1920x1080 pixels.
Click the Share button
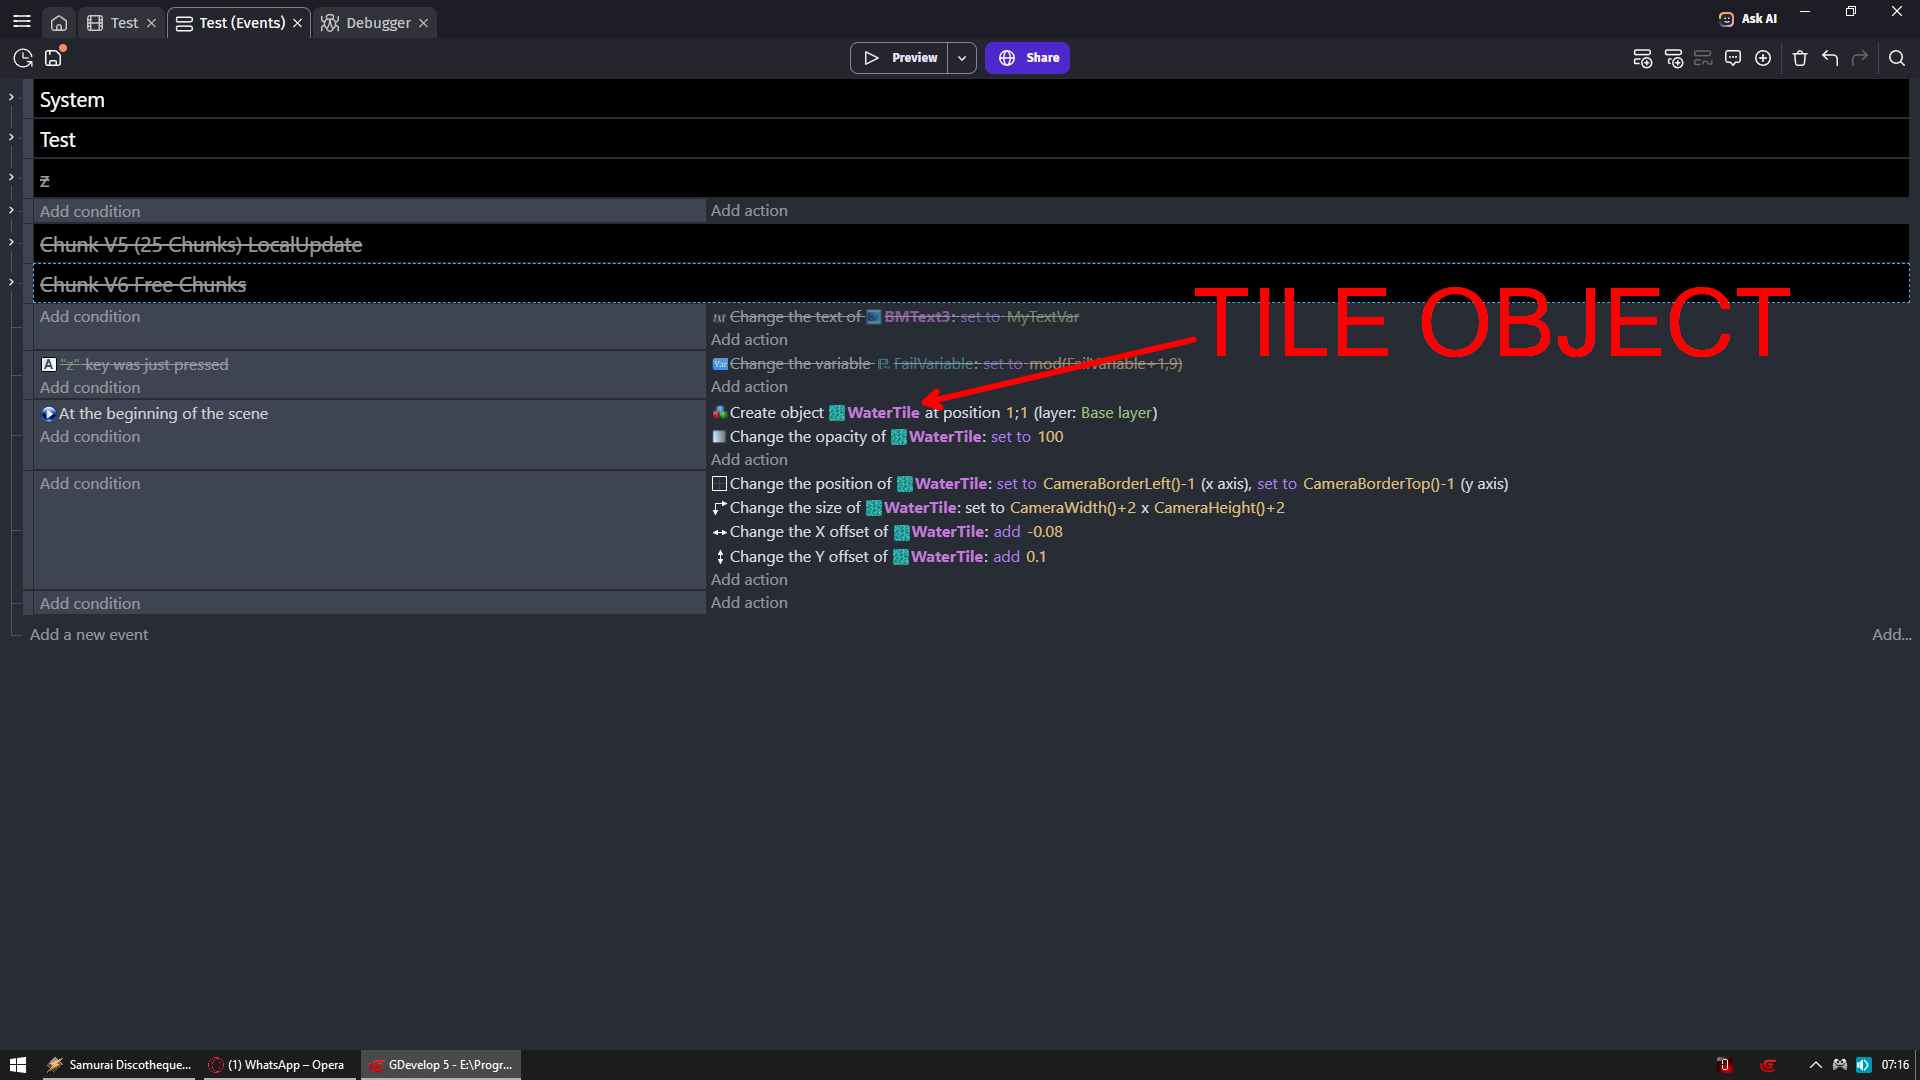[x=1027, y=58]
